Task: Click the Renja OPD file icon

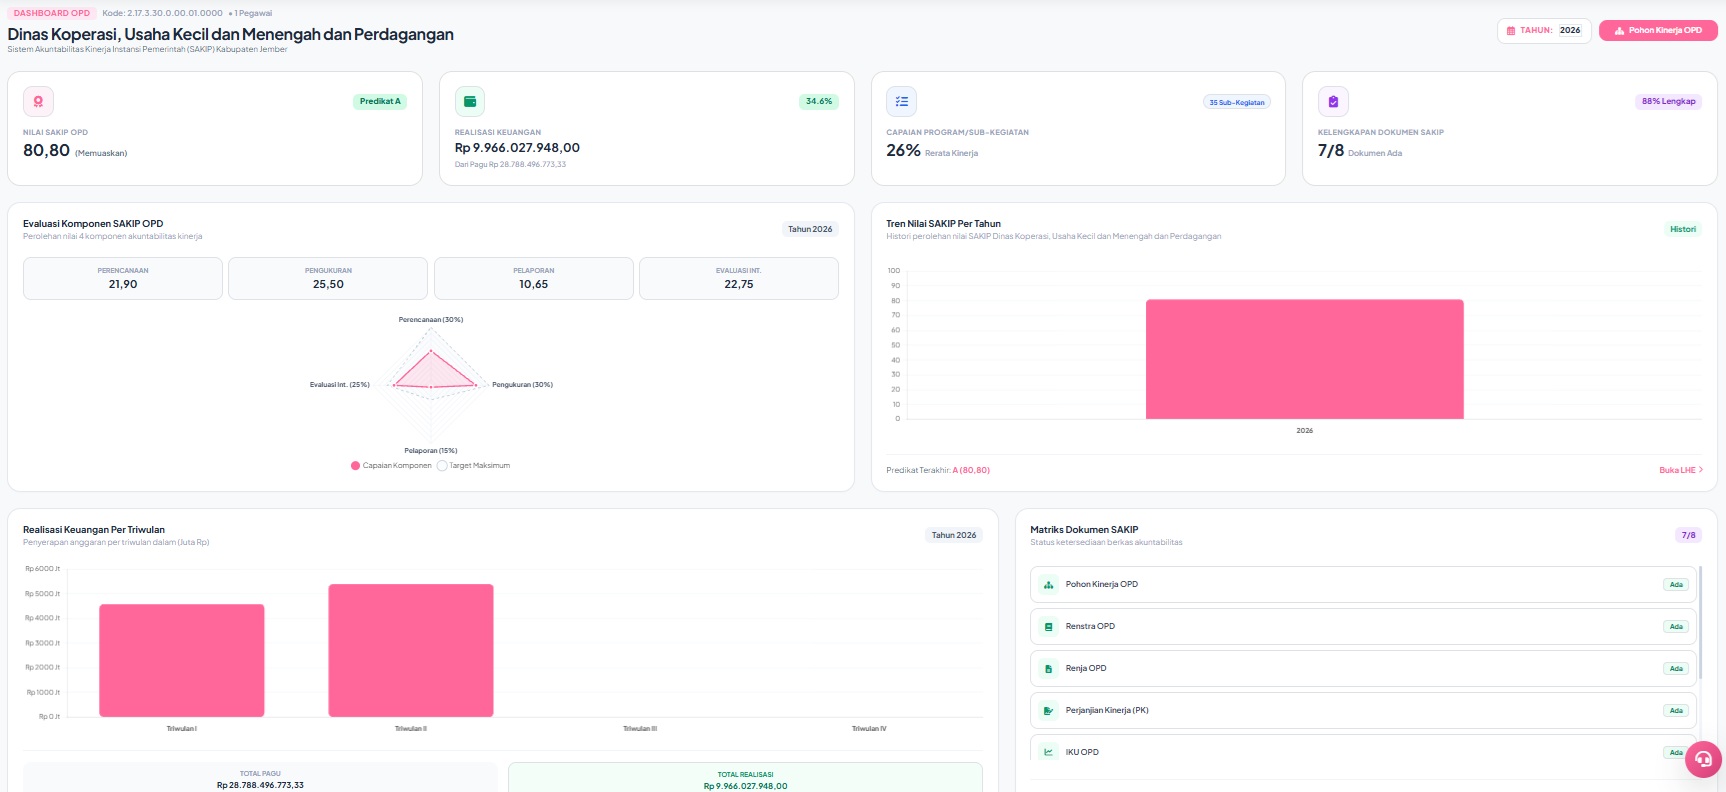Action: (1048, 669)
